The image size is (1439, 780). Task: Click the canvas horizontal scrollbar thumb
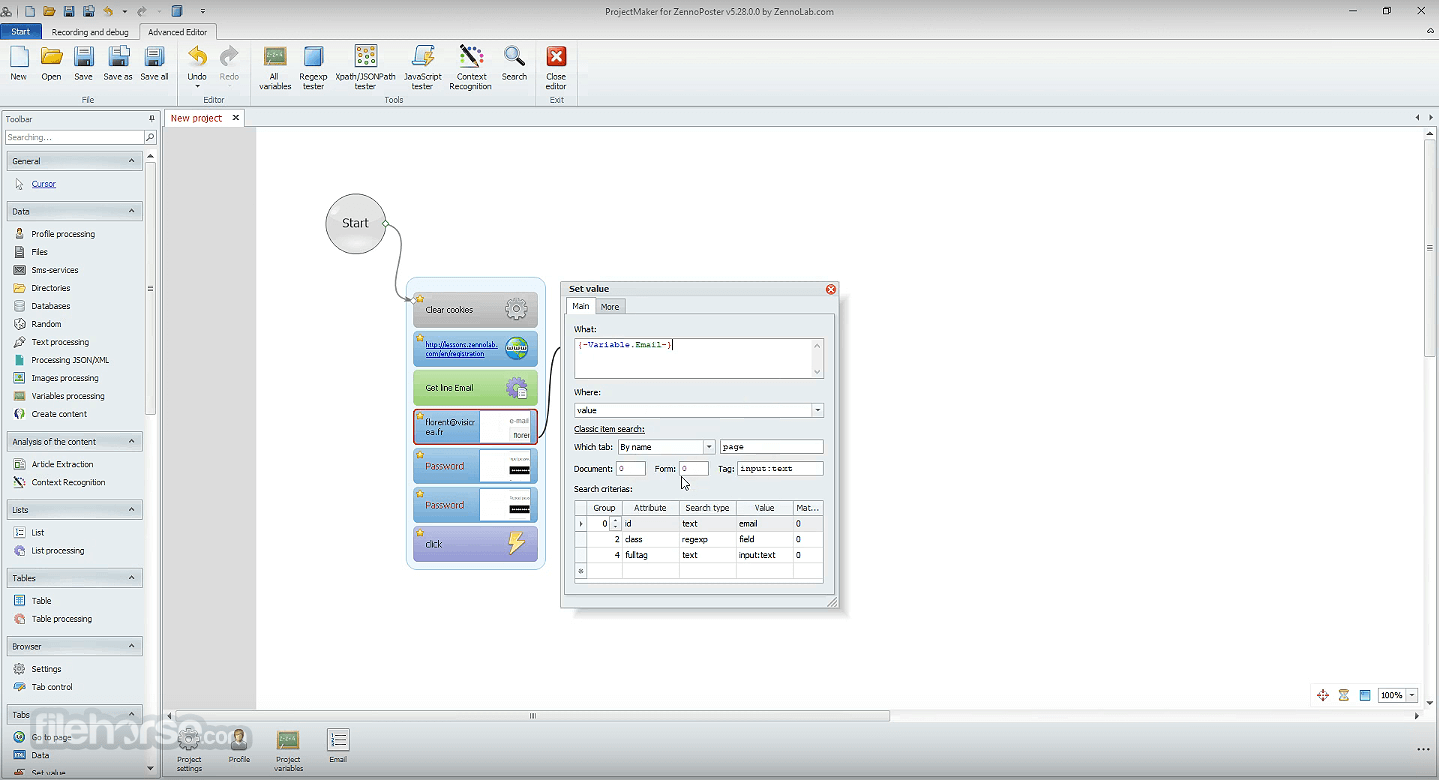[x=533, y=716]
